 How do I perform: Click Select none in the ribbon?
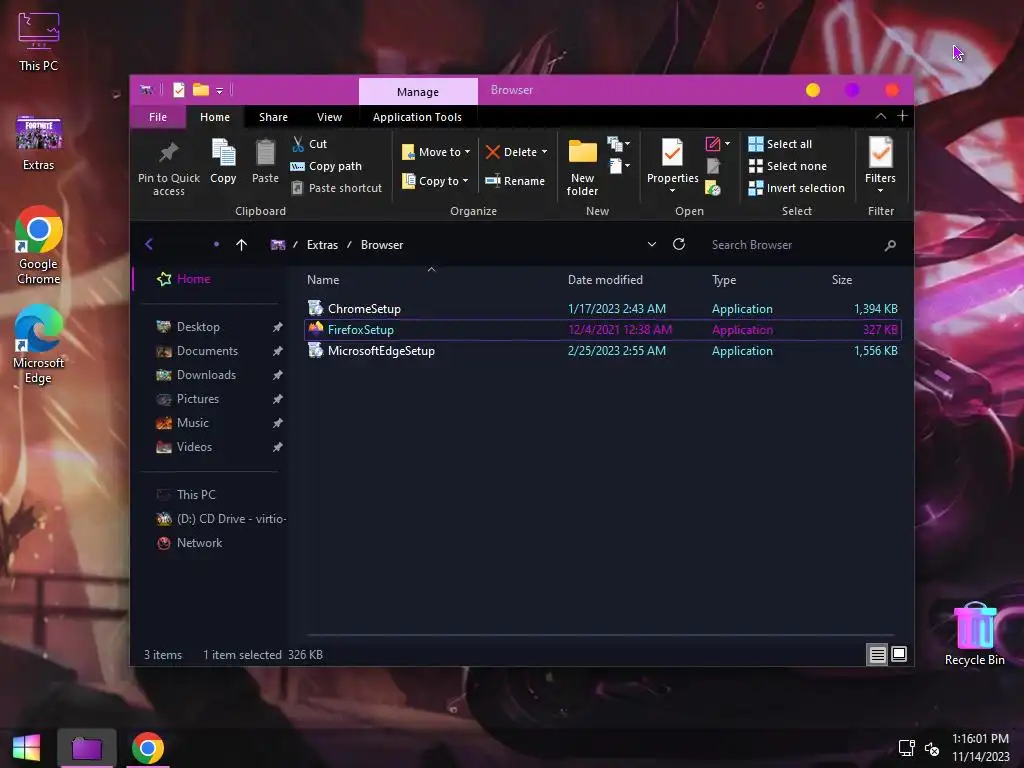(x=788, y=166)
